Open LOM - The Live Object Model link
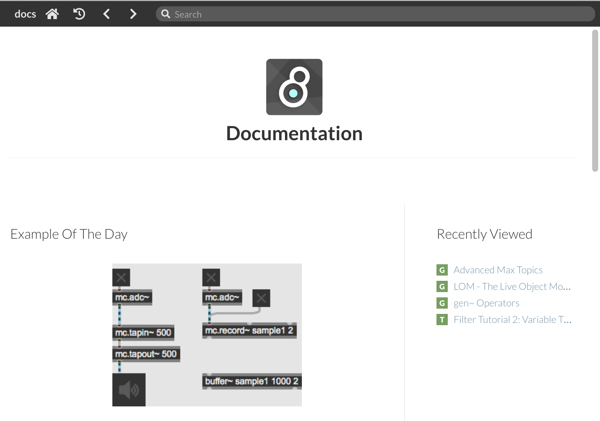This screenshot has width=600, height=421. [x=512, y=286]
